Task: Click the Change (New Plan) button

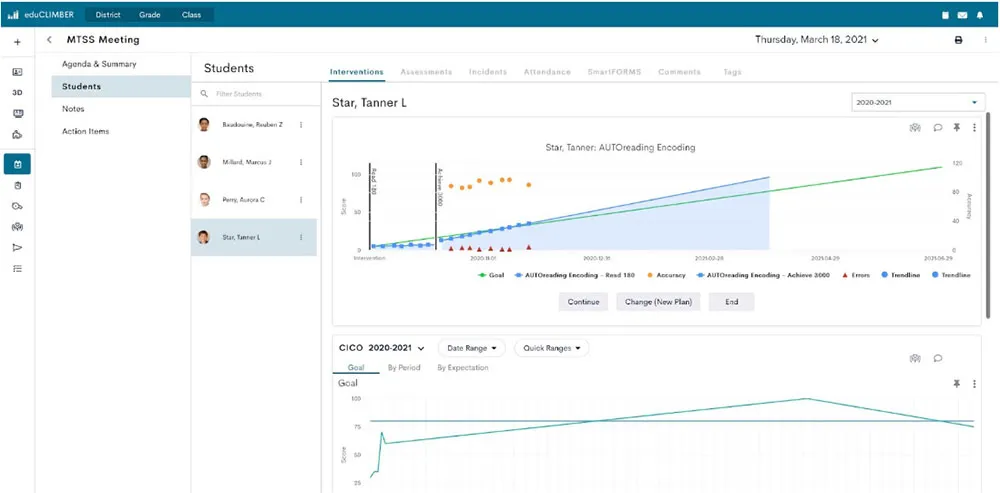Action: (658, 301)
